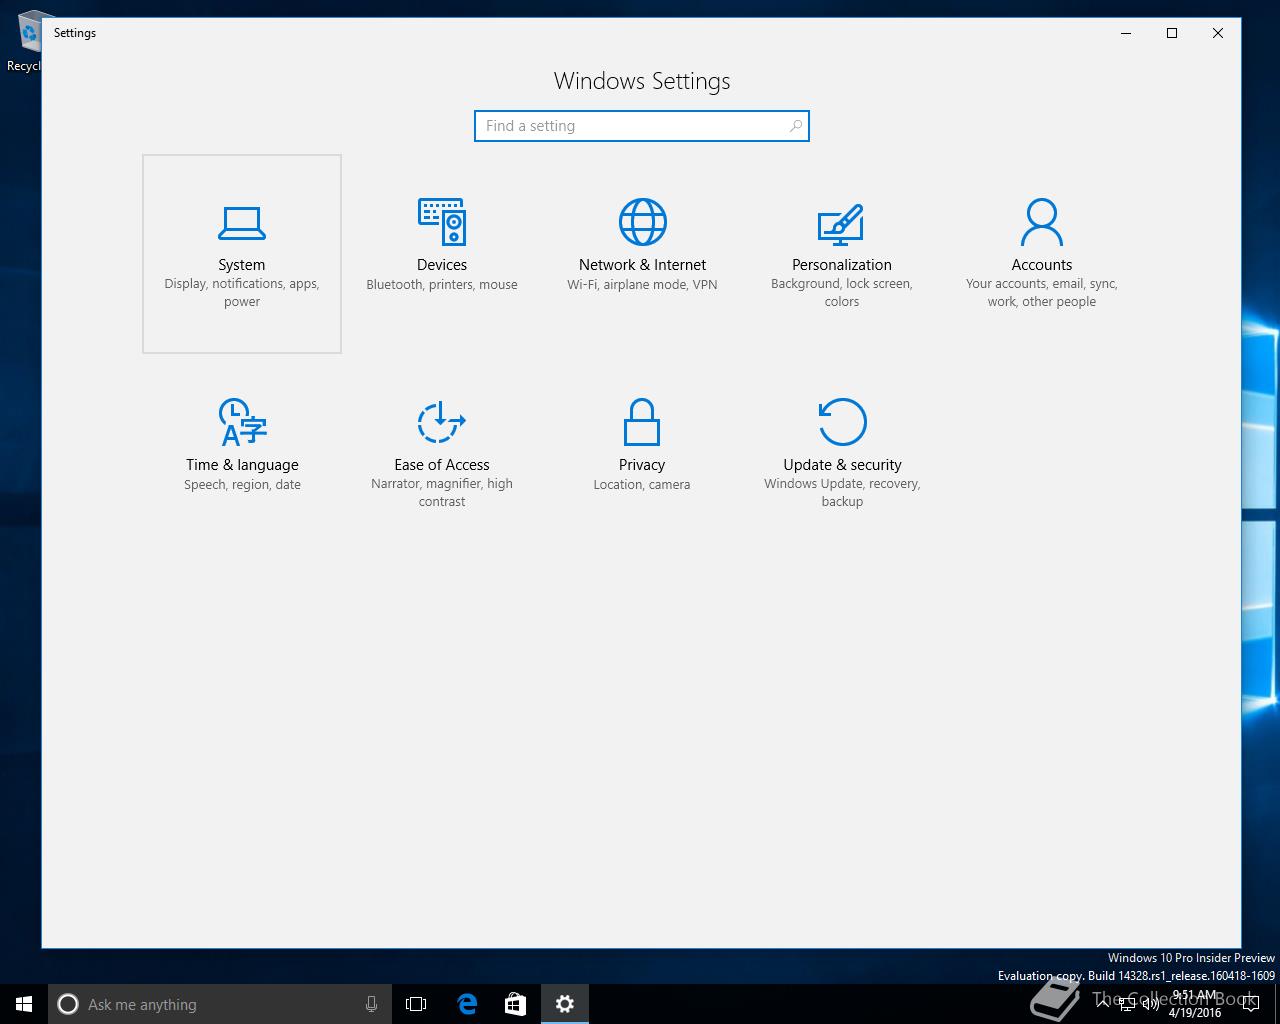Open the Store from the taskbar
The image size is (1280, 1024).
[x=515, y=1004]
